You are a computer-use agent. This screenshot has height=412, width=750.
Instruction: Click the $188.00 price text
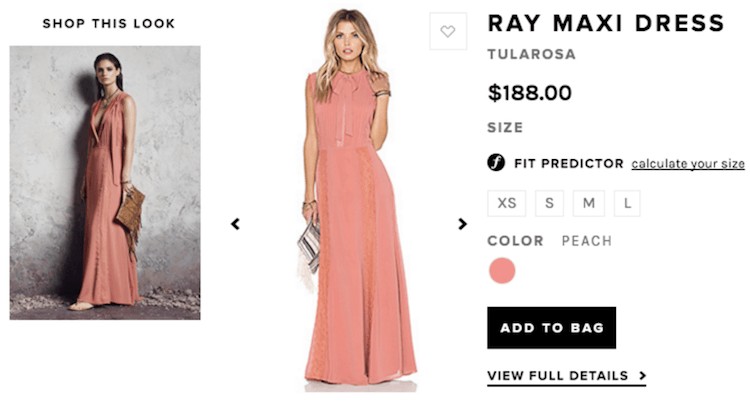[529, 94]
